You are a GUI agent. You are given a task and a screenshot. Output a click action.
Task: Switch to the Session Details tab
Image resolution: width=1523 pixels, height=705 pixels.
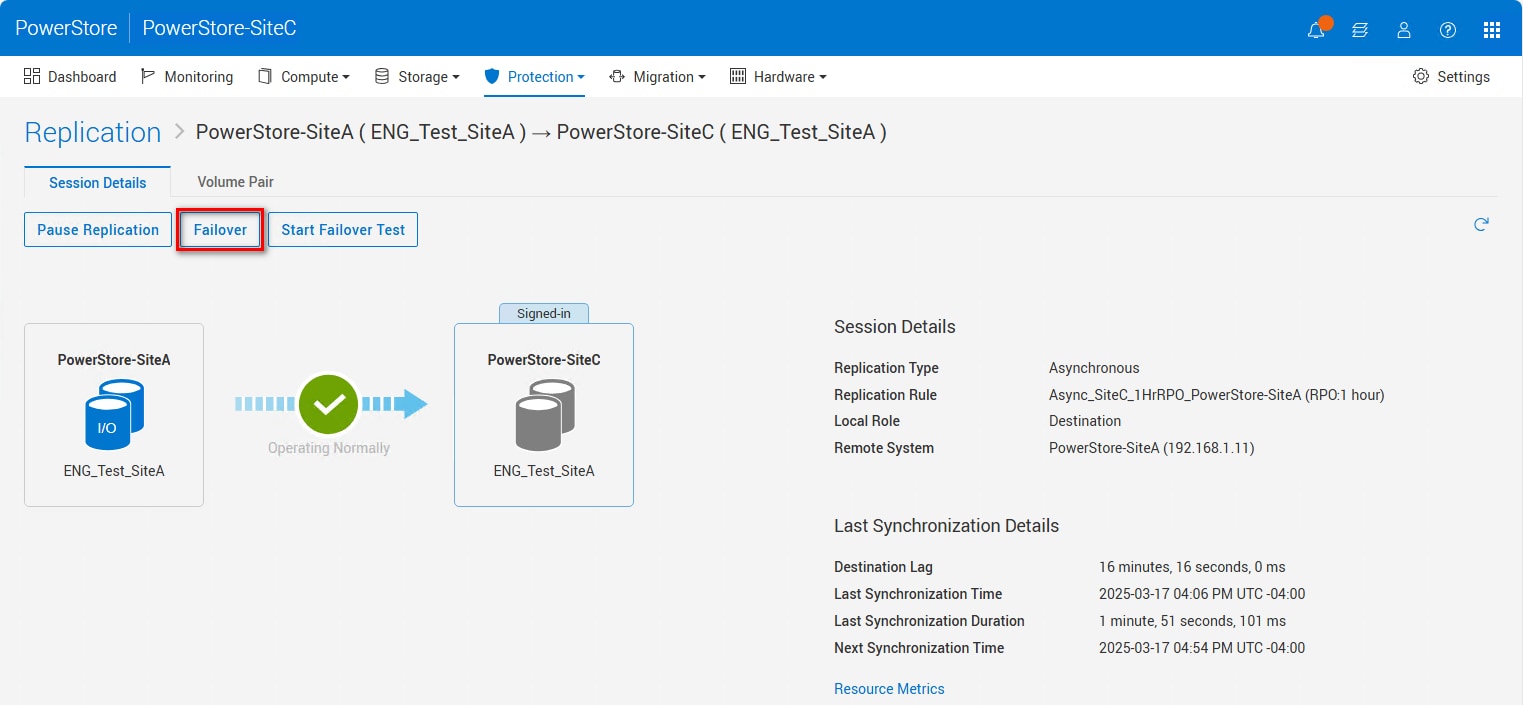click(x=98, y=183)
